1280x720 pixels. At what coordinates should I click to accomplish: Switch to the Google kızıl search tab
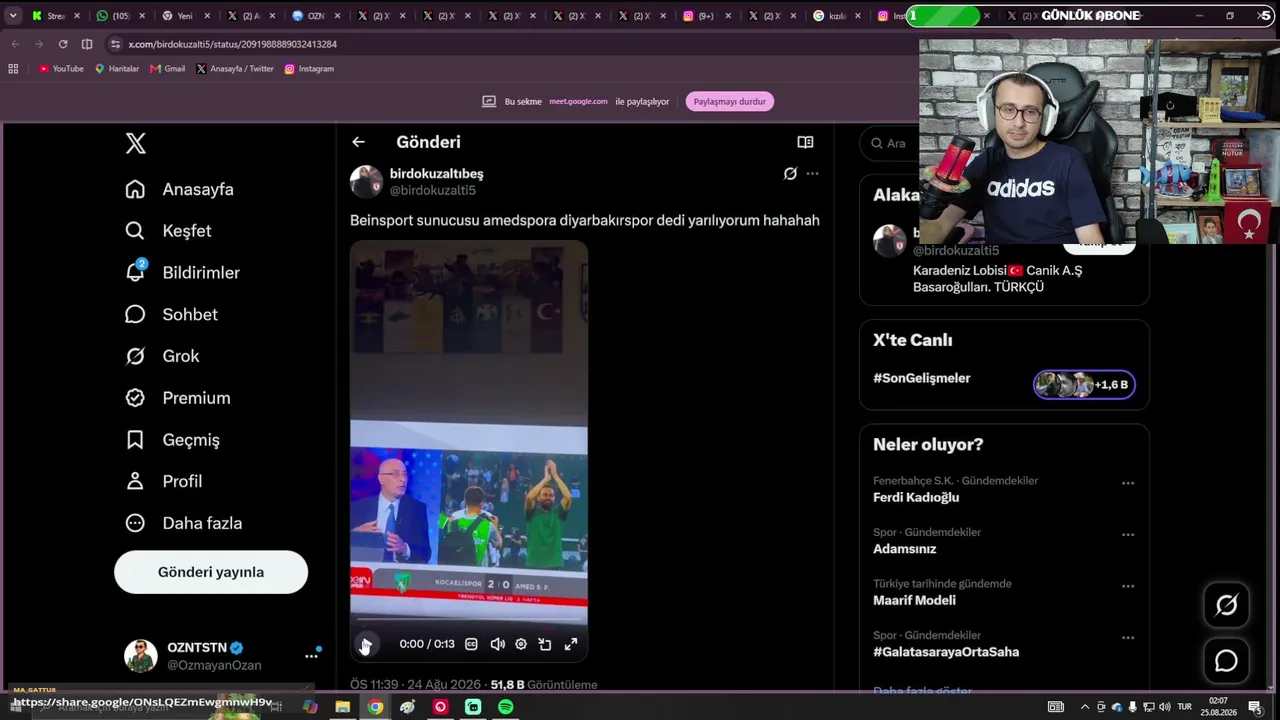tap(836, 16)
